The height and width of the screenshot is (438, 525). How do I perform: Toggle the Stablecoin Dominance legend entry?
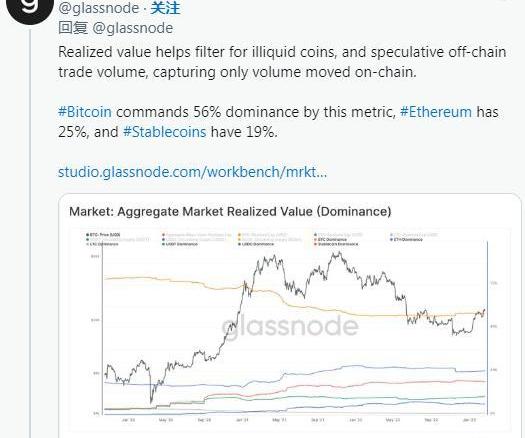[336, 244]
